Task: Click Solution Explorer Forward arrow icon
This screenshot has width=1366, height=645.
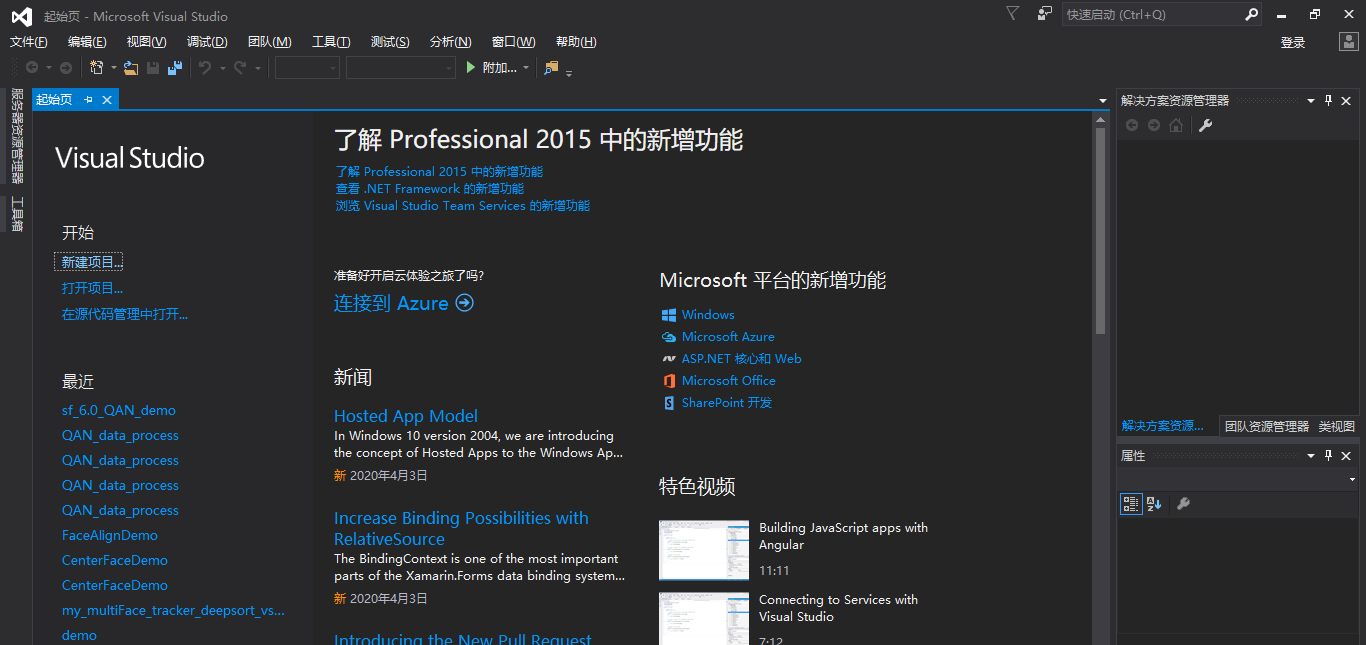Action: (x=1154, y=125)
